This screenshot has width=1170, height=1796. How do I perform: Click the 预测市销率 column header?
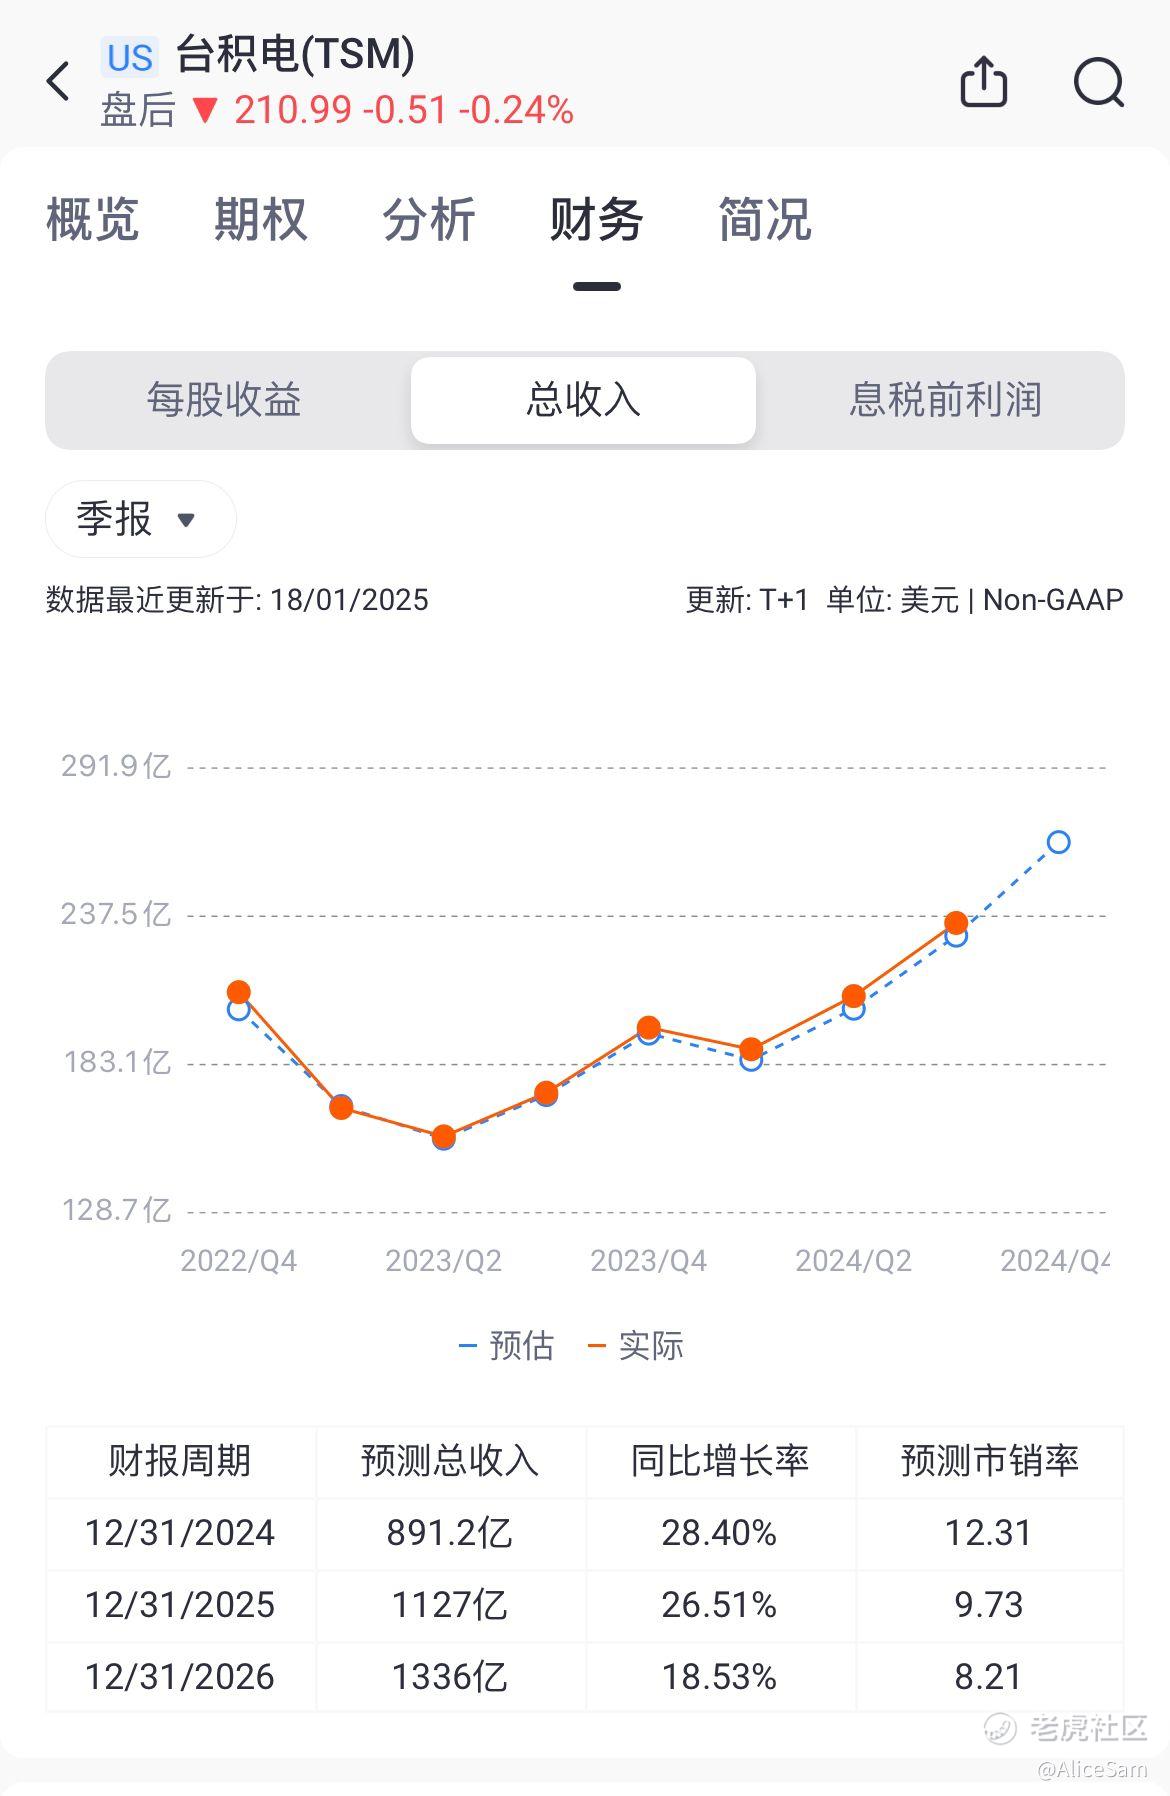[x=989, y=1461]
